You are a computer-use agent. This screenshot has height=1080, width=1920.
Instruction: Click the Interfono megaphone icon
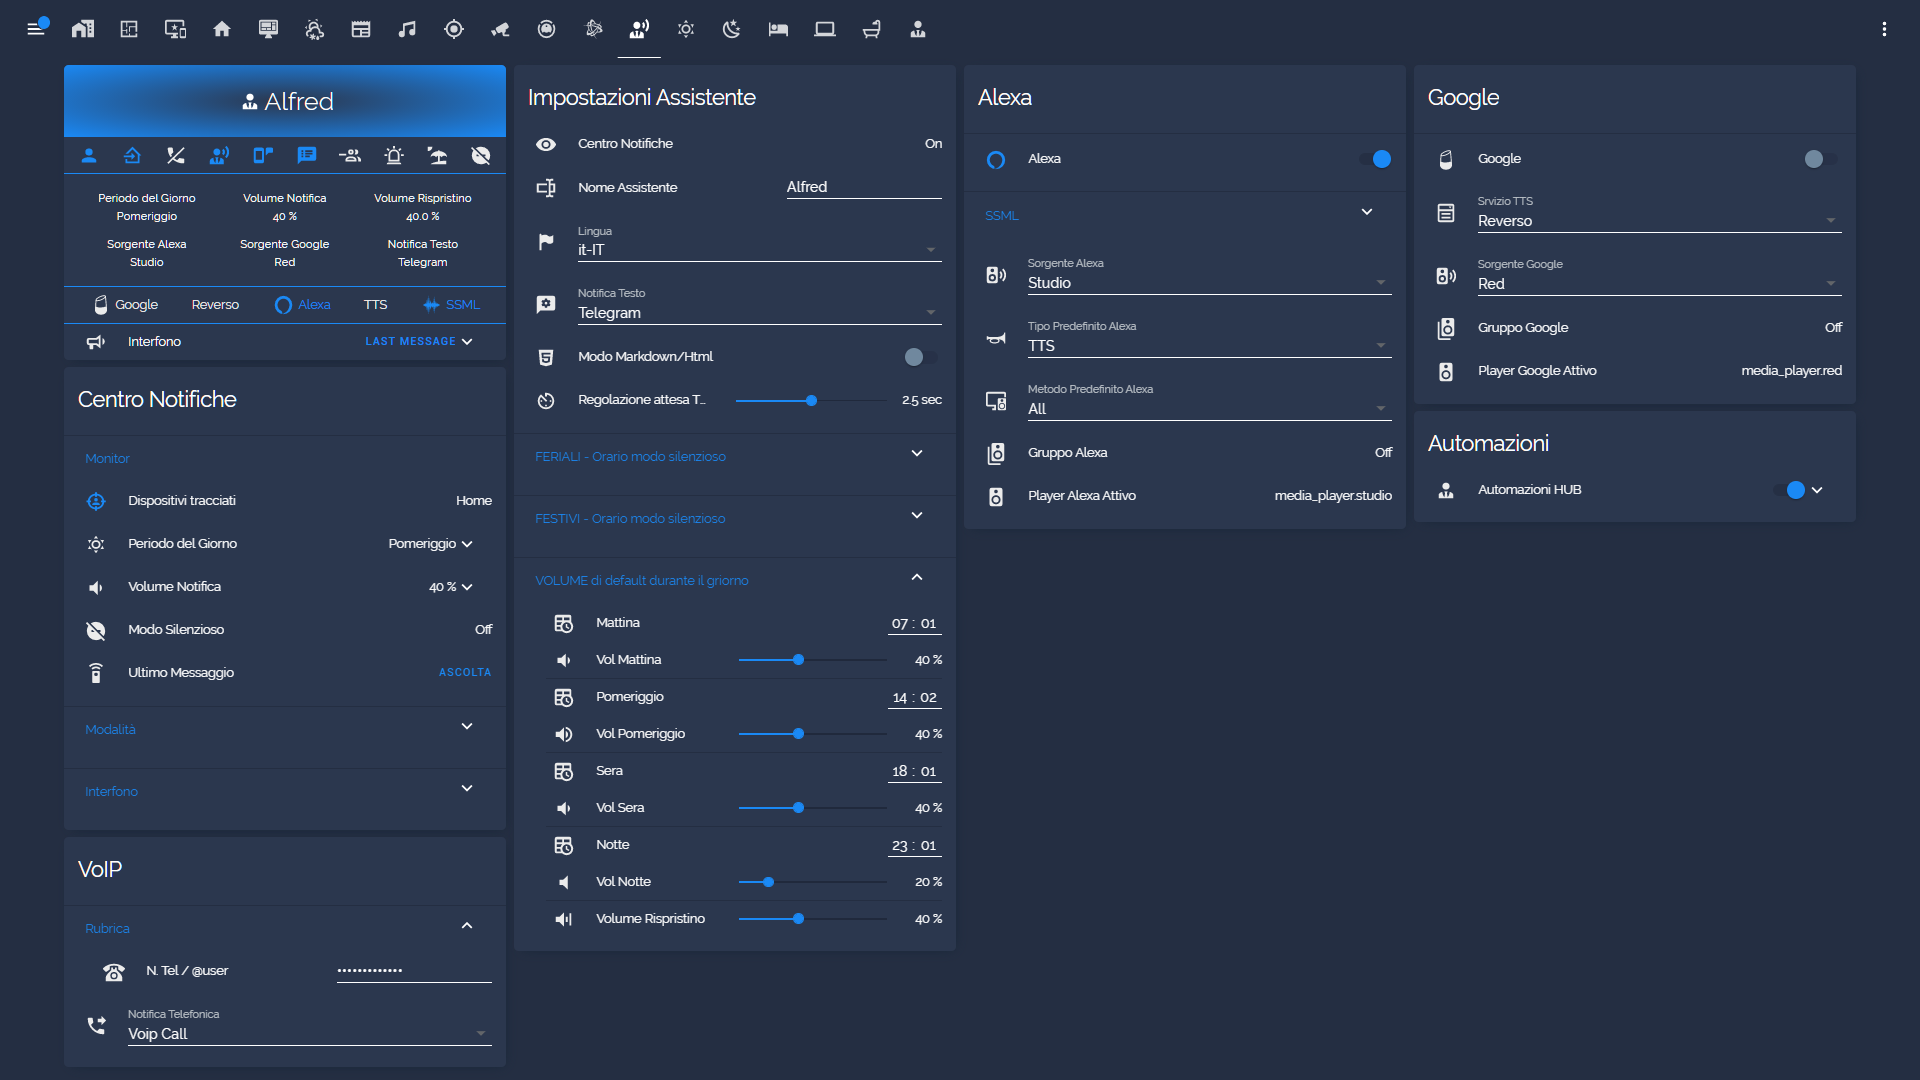pyautogui.click(x=96, y=342)
